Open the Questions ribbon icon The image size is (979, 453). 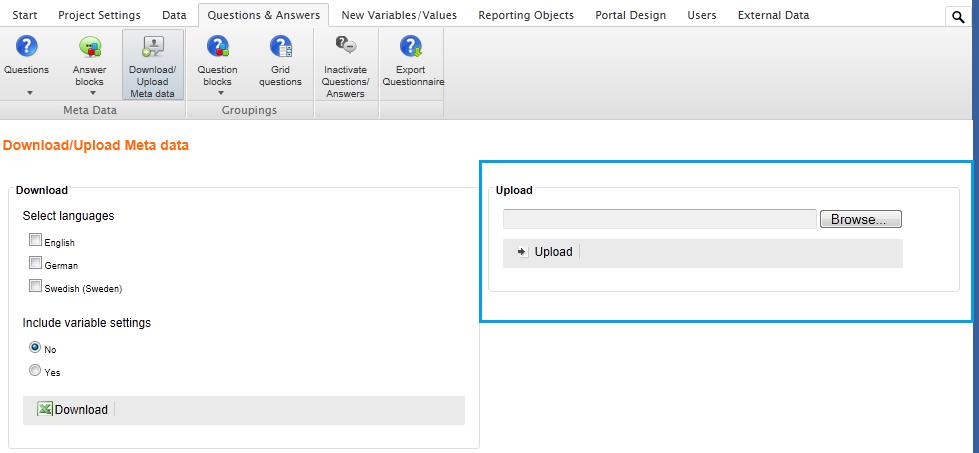coord(26,47)
